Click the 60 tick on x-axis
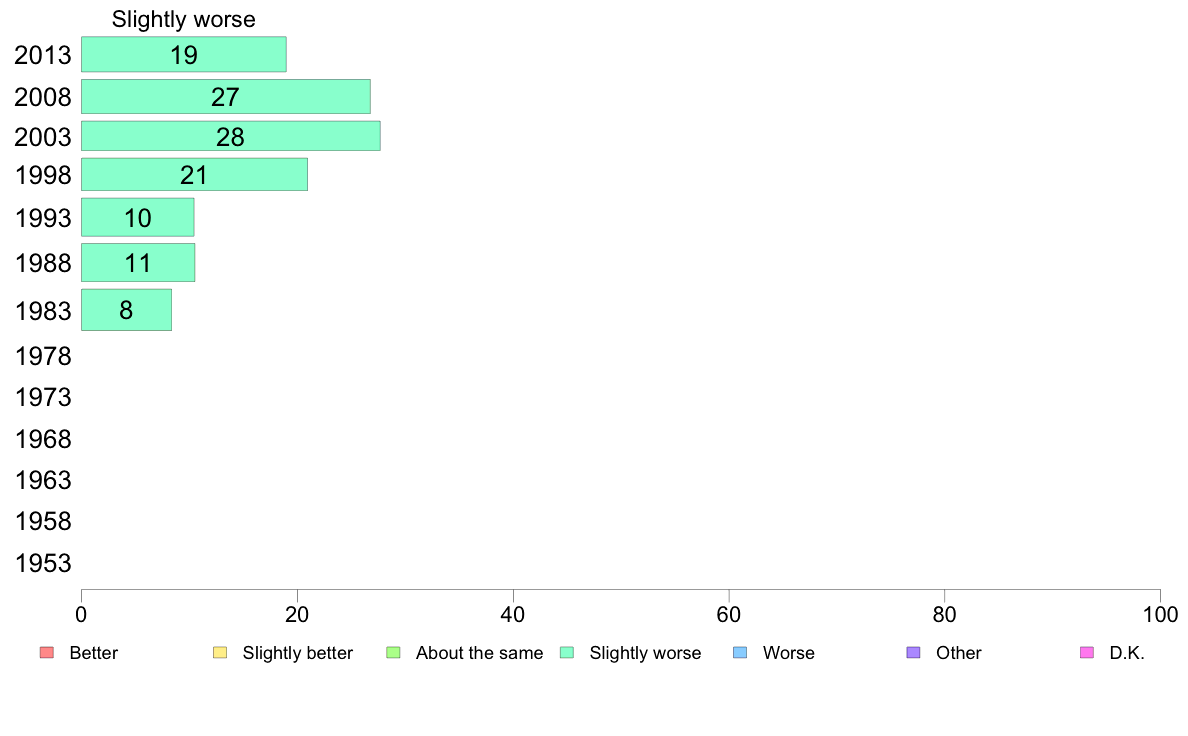Screen dimensions: 1188x736 click(729, 615)
